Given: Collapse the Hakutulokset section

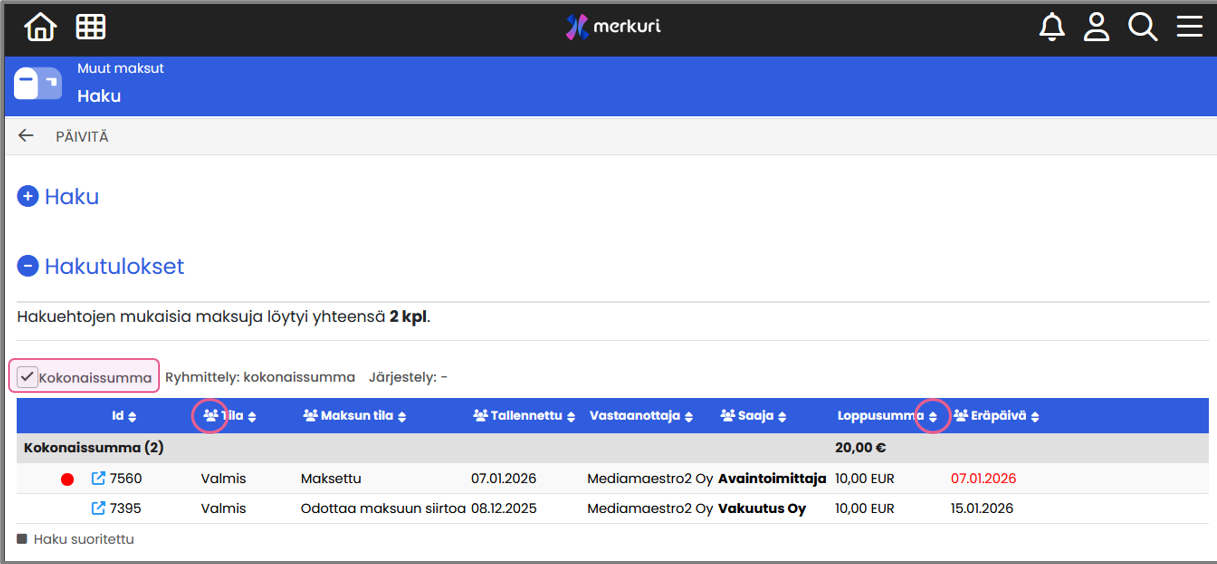Looking at the screenshot, I should [x=28, y=267].
